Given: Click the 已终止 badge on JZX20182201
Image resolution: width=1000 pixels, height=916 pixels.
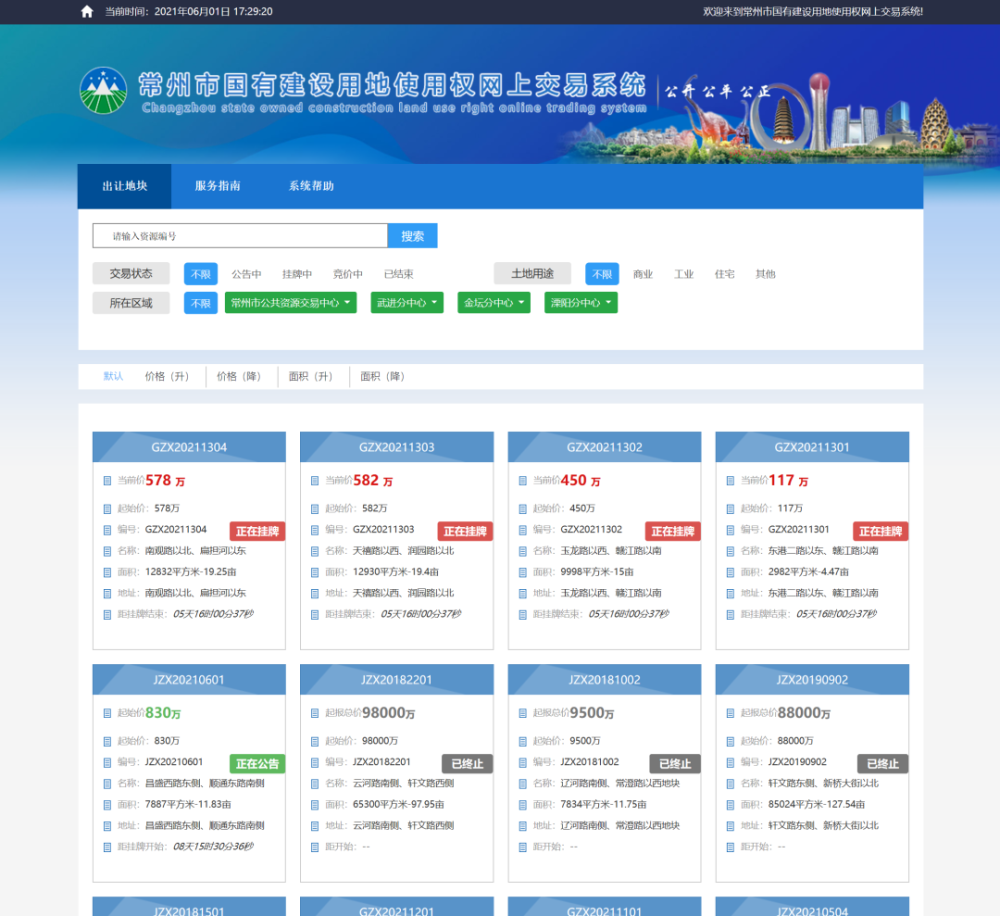Looking at the screenshot, I should tap(467, 764).
